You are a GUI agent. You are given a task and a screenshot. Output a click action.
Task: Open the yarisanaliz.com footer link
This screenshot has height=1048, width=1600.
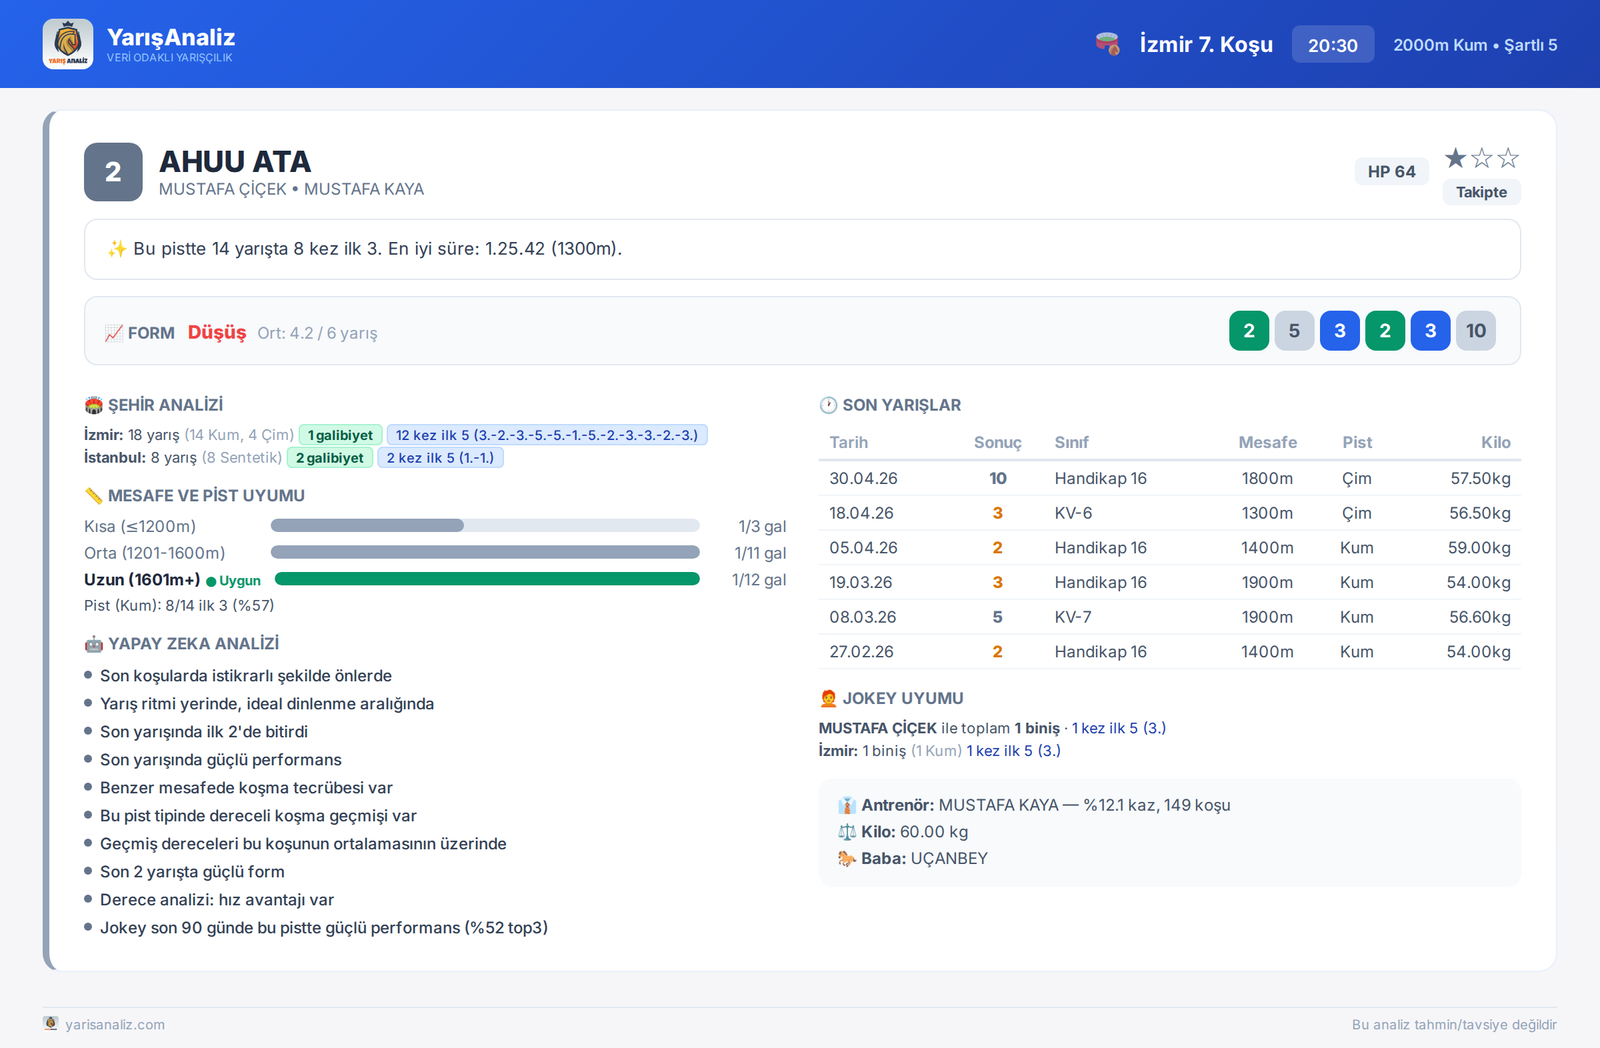pyautogui.click(x=115, y=1024)
